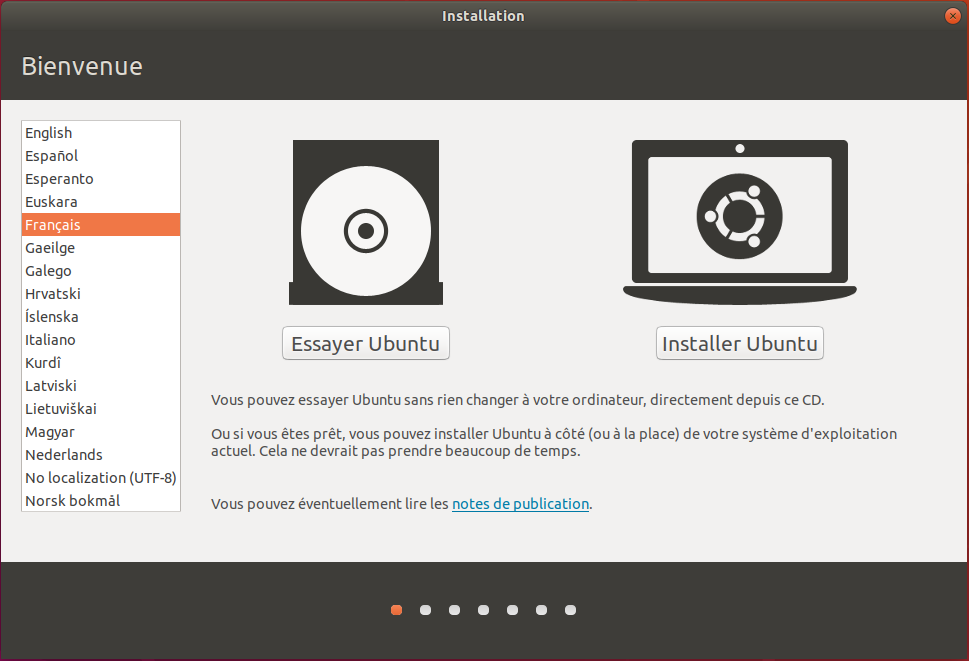Select Esperanto language option
Screen dimensions: 969x661
pos(59,179)
